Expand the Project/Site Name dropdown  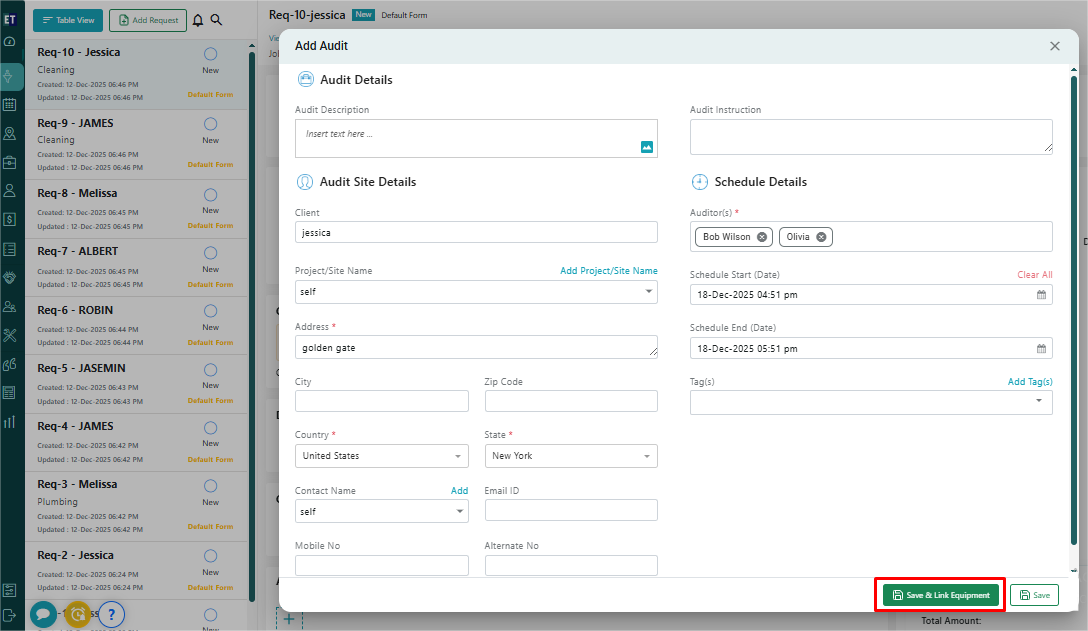650,292
